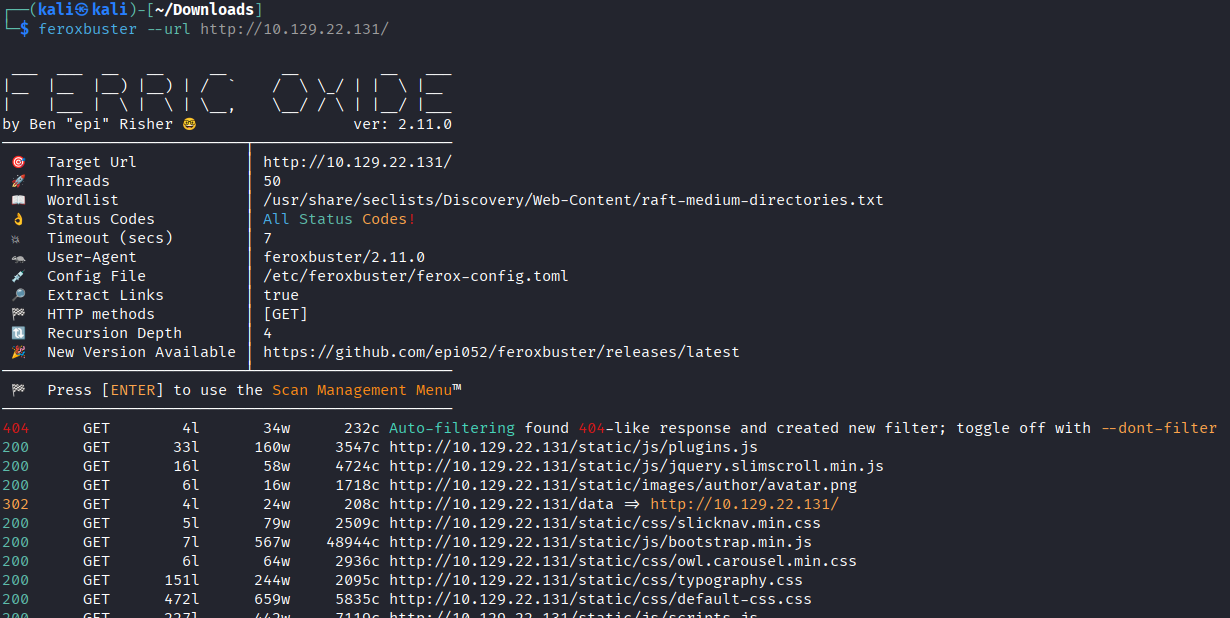Open the plugins.js URL link
Image resolution: width=1230 pixels, height=618 pixels.
[x=576, y=447]
